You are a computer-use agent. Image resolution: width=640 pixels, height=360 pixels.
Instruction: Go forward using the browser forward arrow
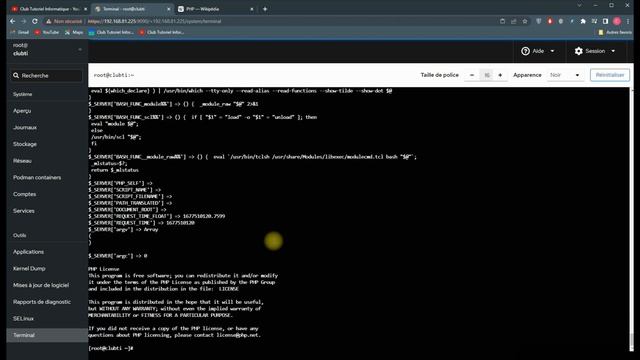pyautogui.click(x=24, y=21)
